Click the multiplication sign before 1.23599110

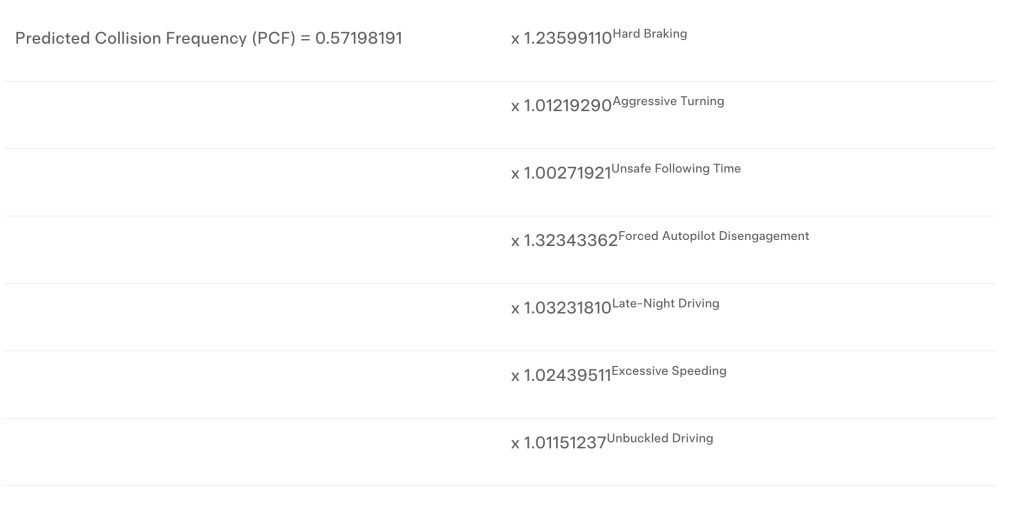[515, 40]
